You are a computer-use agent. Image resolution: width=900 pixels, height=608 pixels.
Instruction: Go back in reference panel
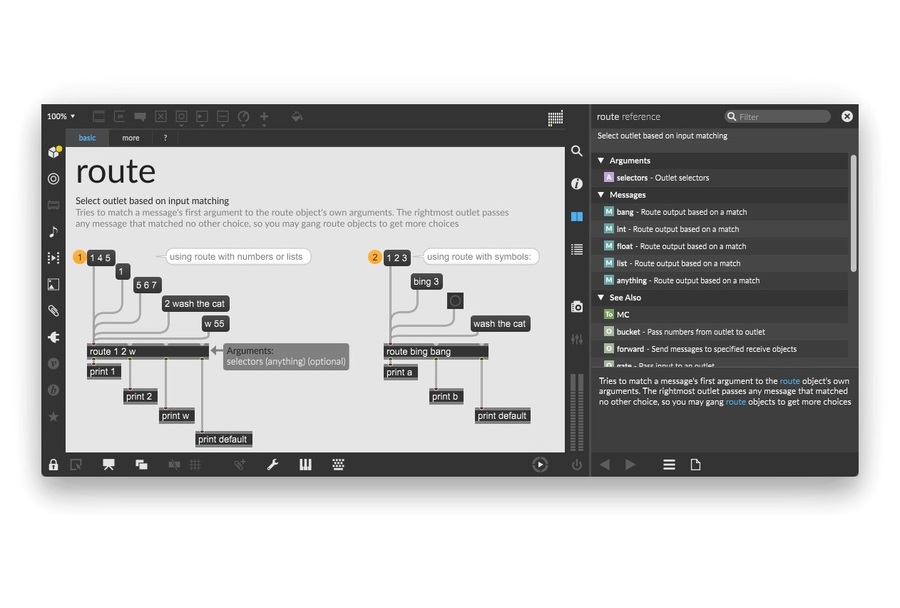pyautogui.click(x=605, y=464)
